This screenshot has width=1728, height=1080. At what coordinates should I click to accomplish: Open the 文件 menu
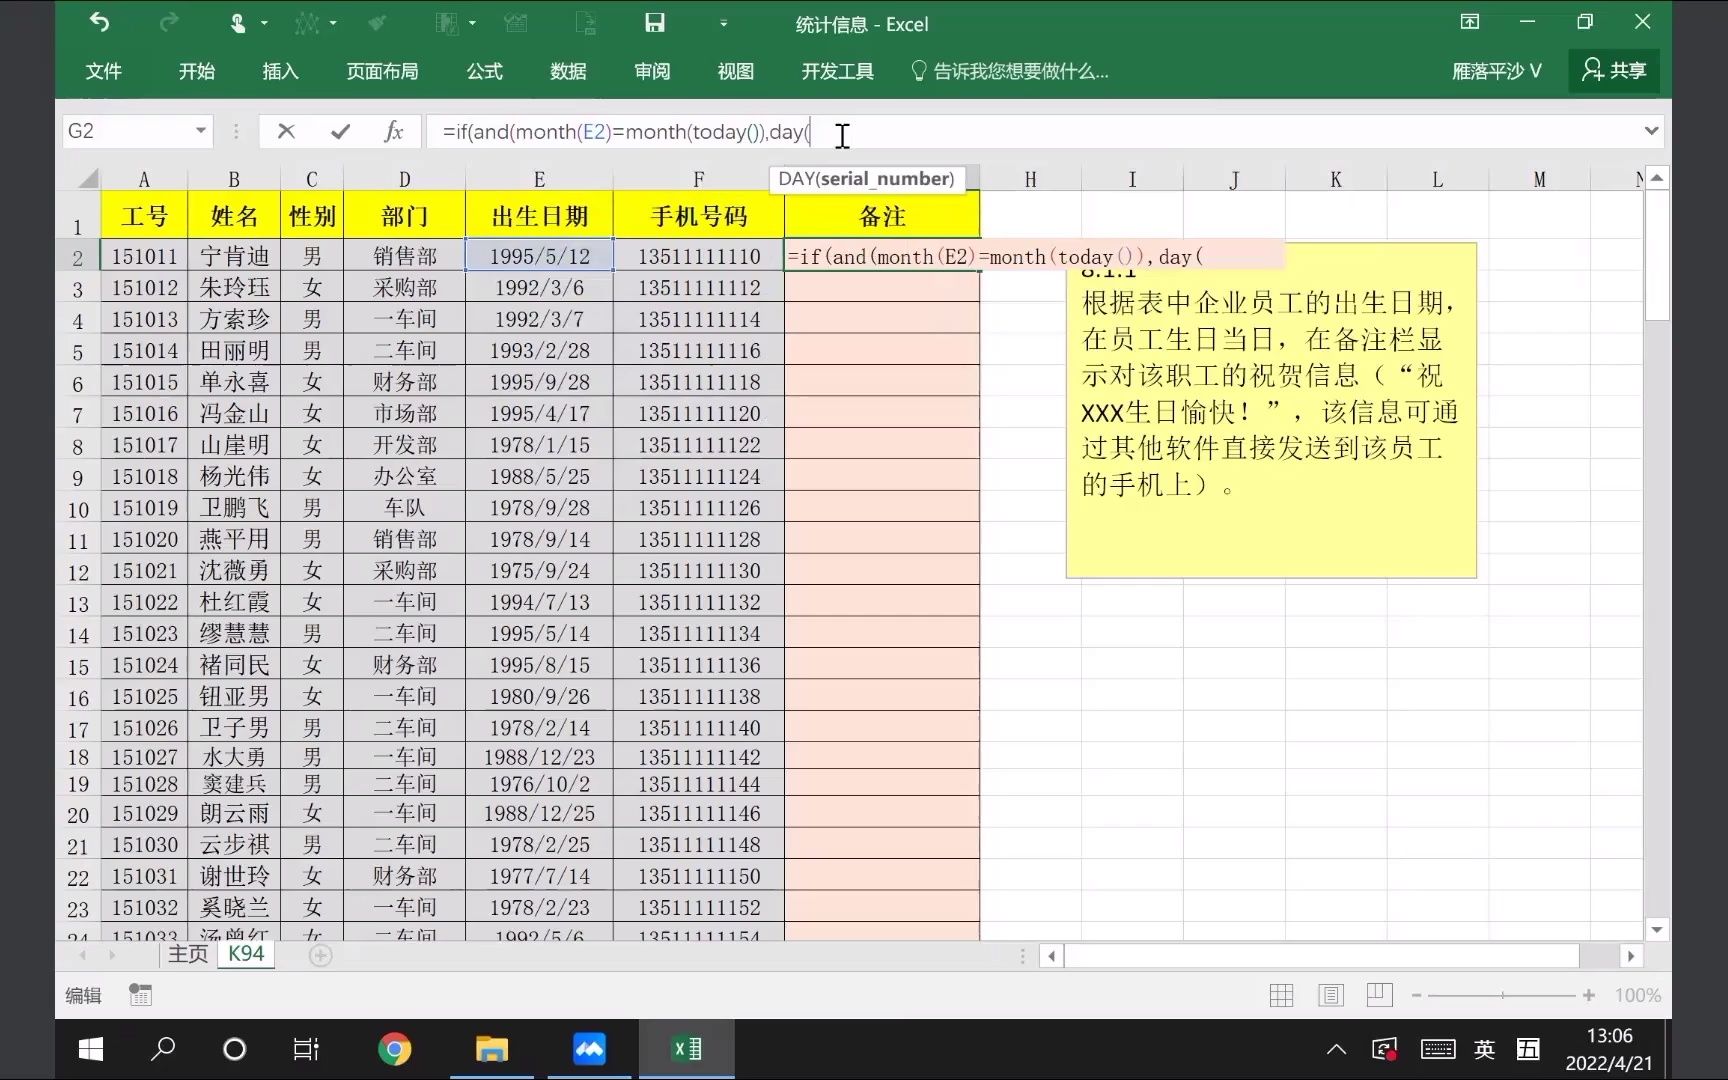pos(104,71)
